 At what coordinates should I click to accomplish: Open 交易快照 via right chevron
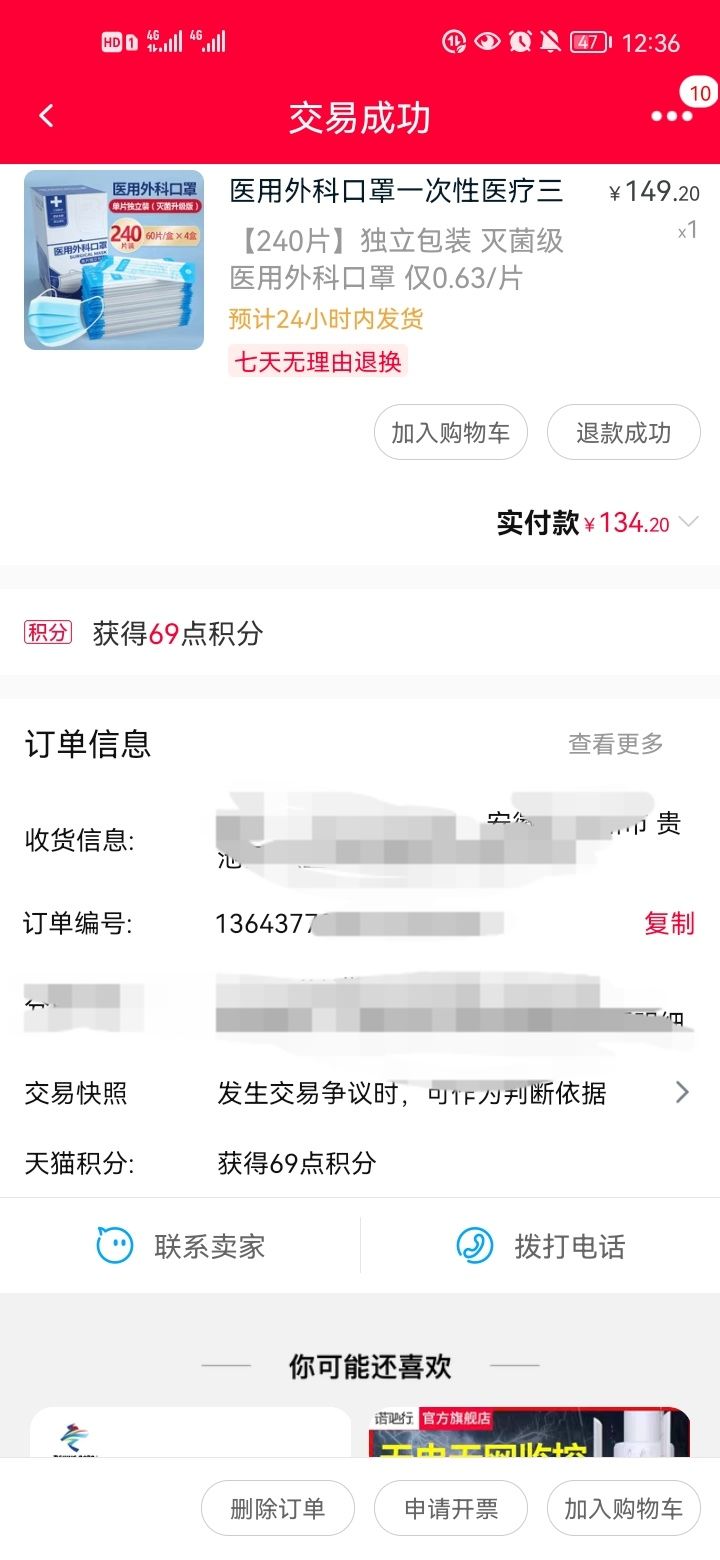click(x=682, y=1092)
